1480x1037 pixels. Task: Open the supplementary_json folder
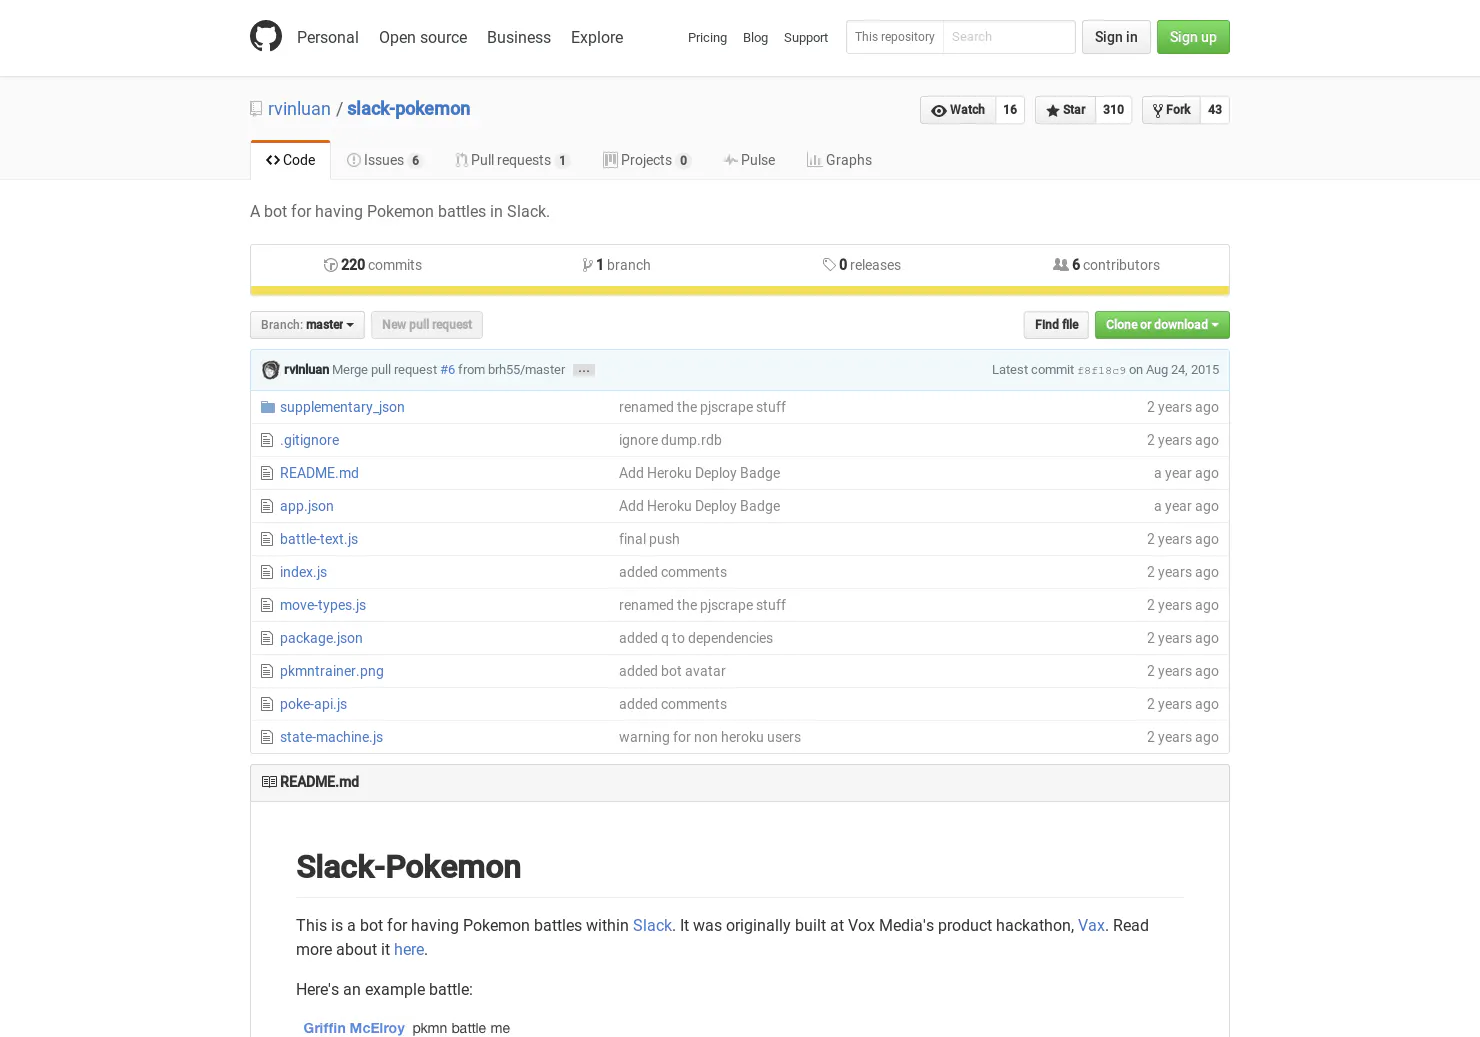click(342, 407)
